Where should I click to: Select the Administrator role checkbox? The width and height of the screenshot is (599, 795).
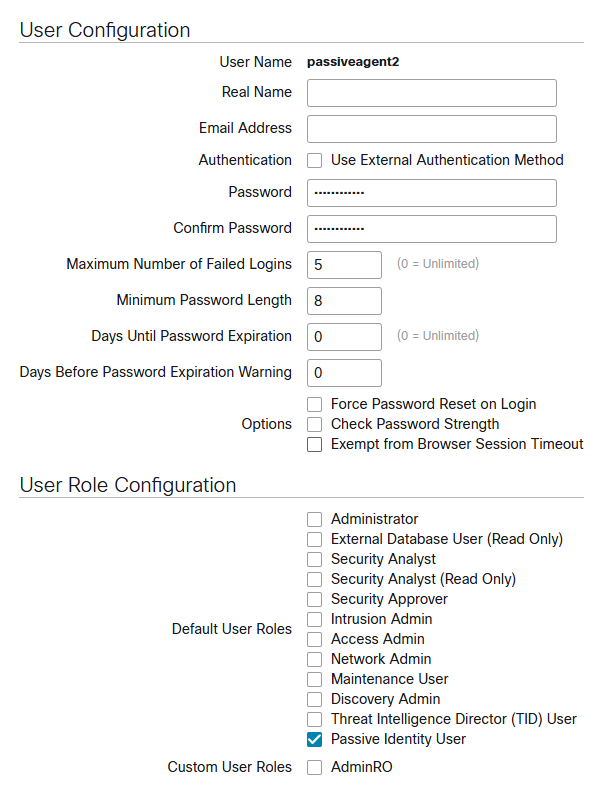pyautogui.click(x=314, y=520)
